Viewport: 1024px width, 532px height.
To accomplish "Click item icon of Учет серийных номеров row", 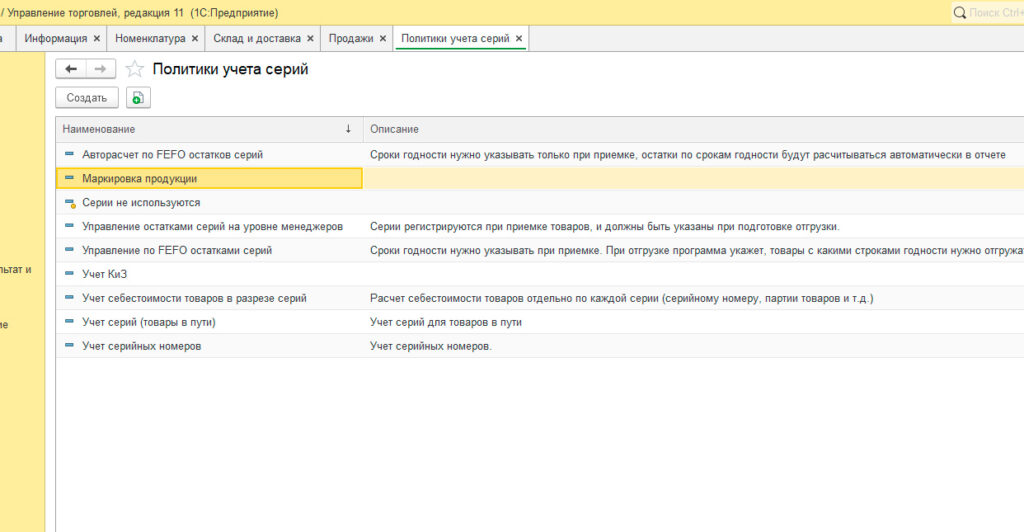I will click(69, 345).
